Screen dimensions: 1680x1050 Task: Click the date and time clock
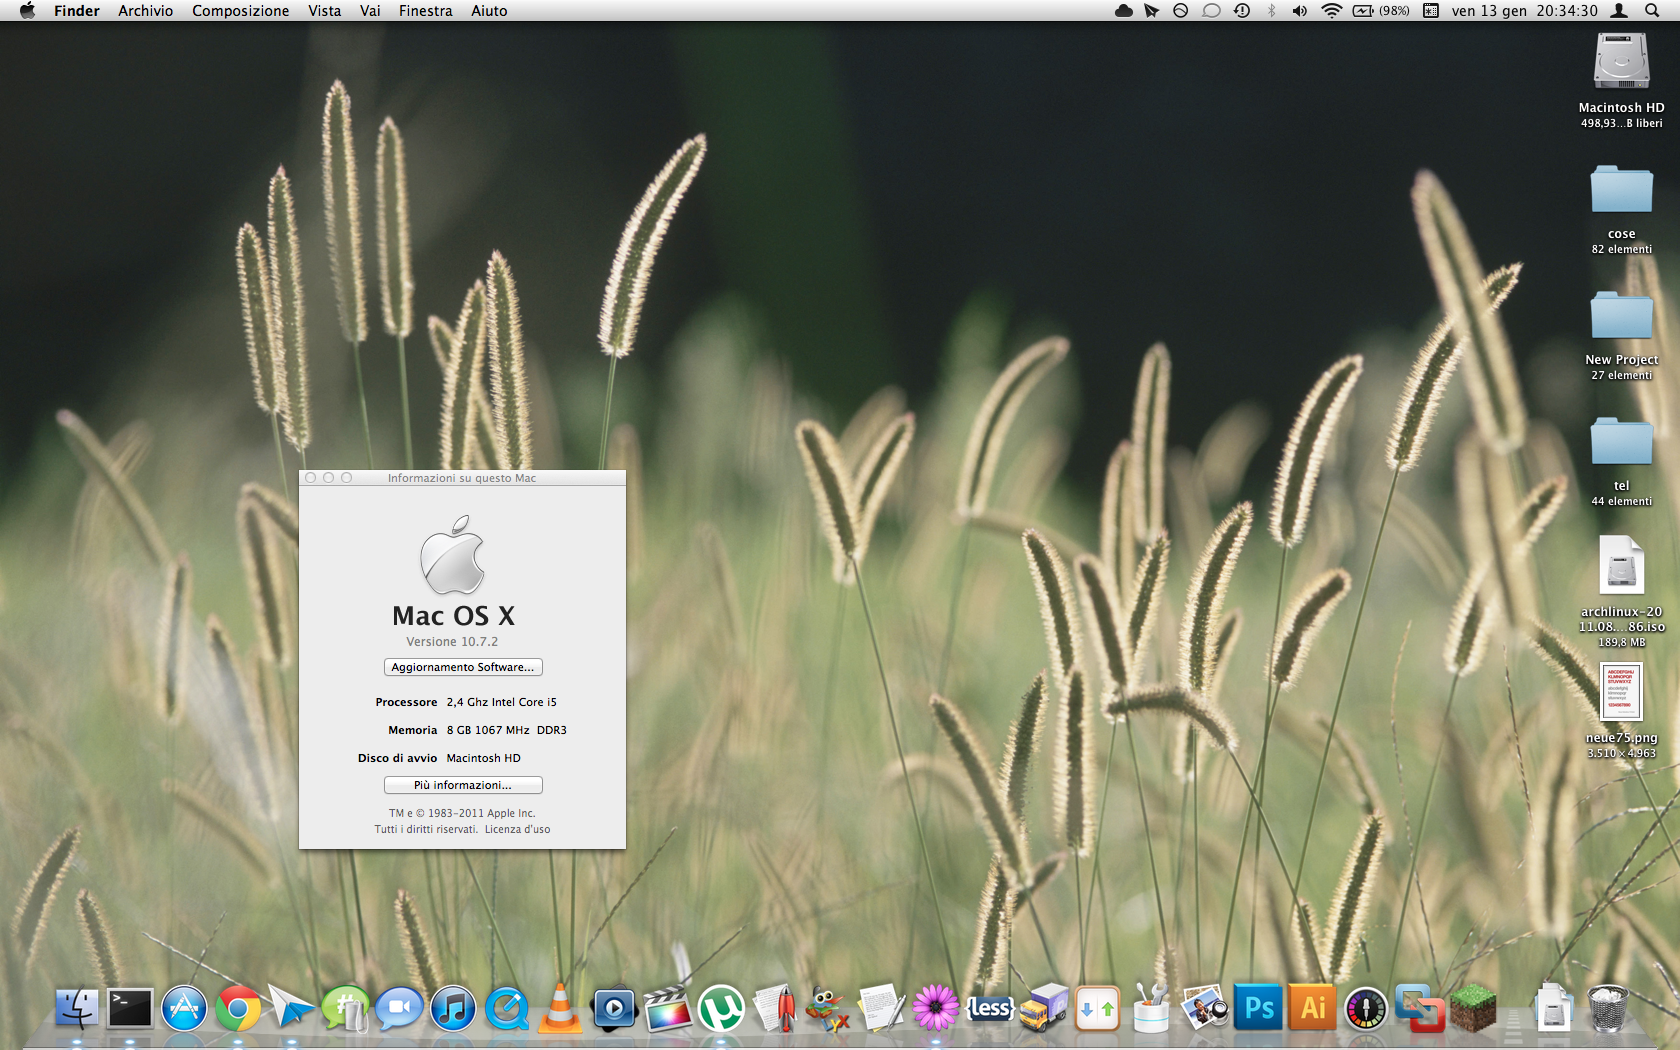point(1524,10)
